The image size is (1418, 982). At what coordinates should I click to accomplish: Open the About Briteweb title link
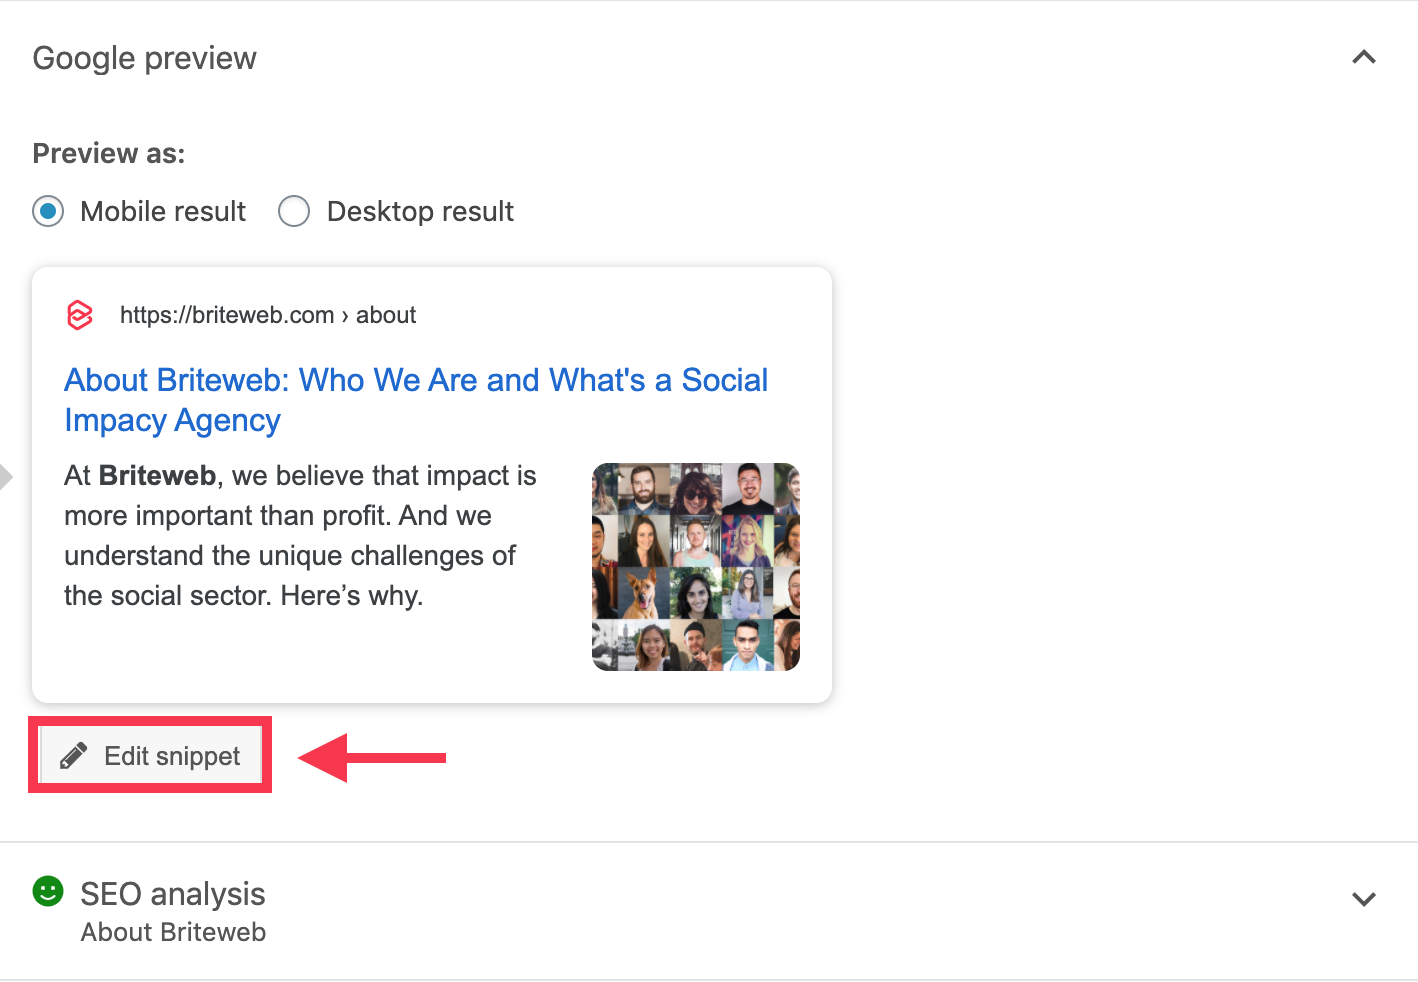pos(416,400)
